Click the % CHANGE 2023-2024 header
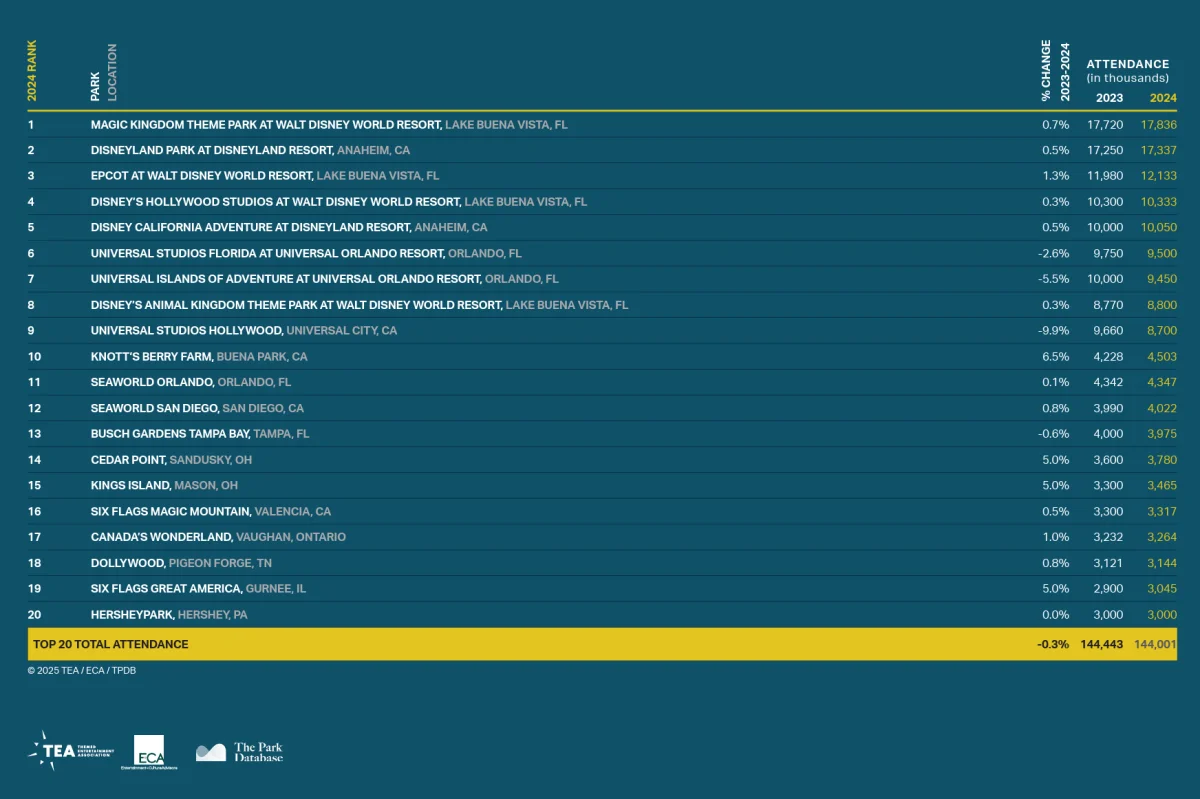This screenshot has width=1200, height=799. (x=1055, y=71)
